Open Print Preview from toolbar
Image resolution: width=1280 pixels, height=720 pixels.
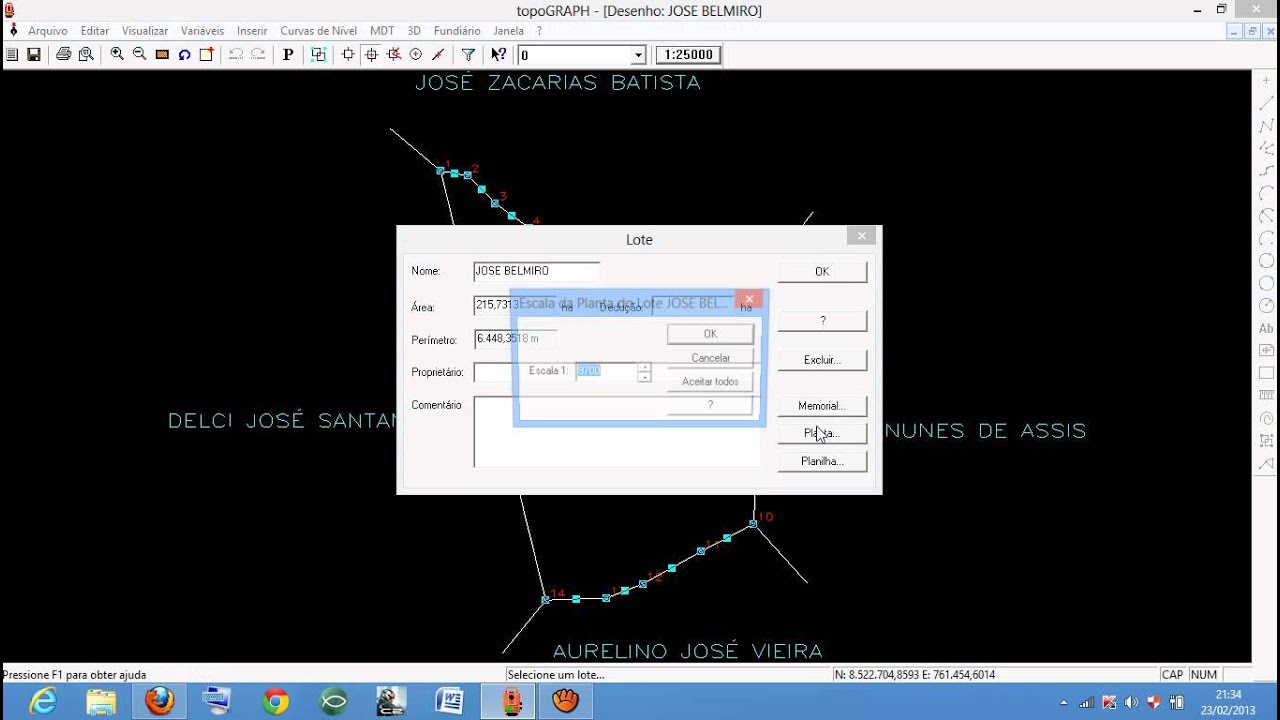(x=86, y=55)
